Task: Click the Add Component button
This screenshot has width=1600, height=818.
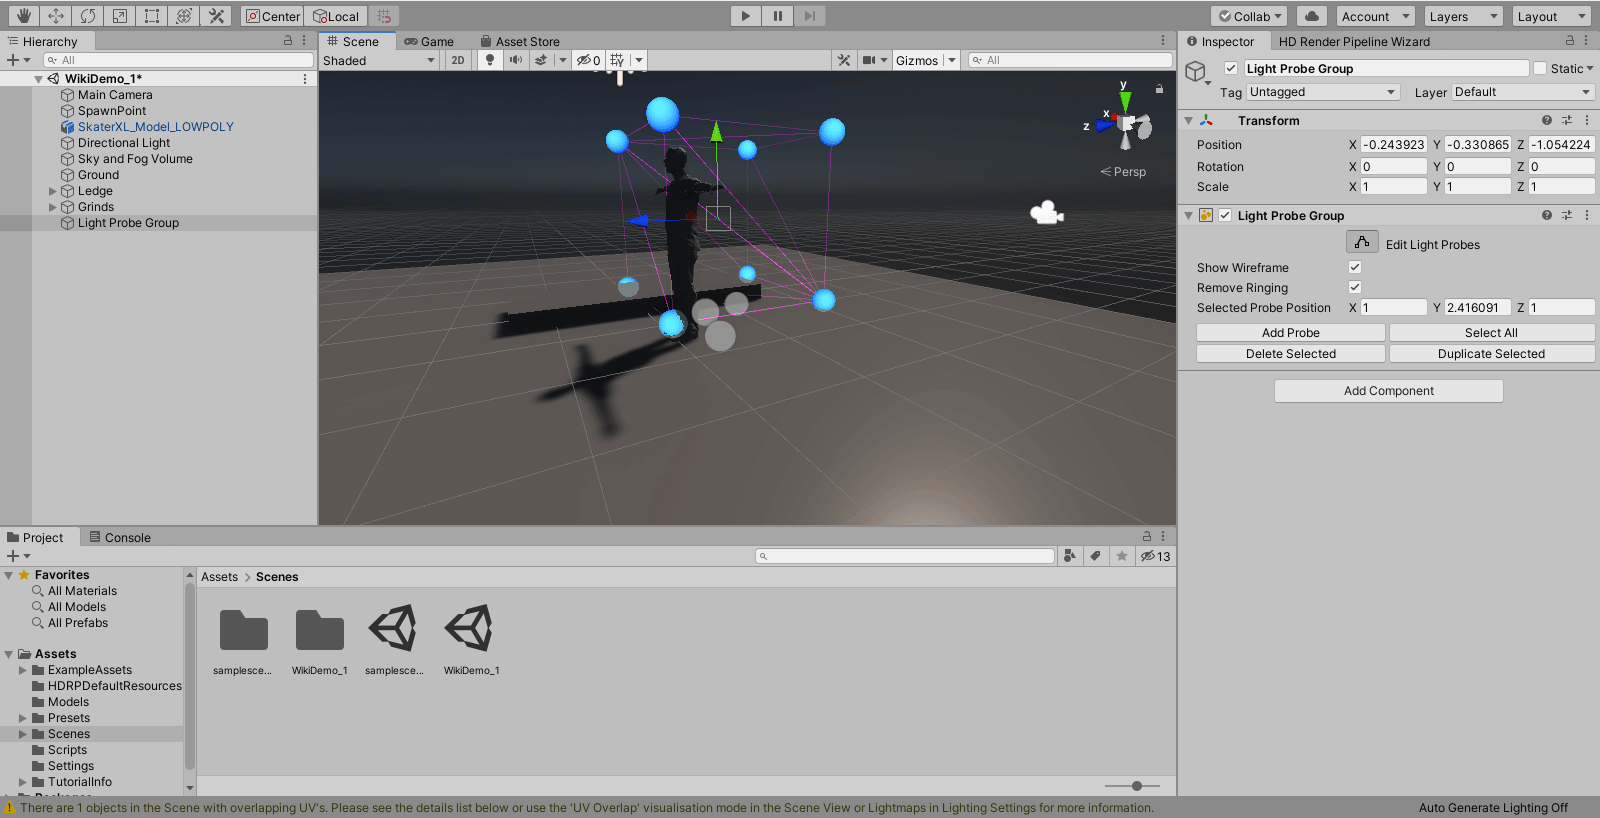Action: pos(1389,390)
